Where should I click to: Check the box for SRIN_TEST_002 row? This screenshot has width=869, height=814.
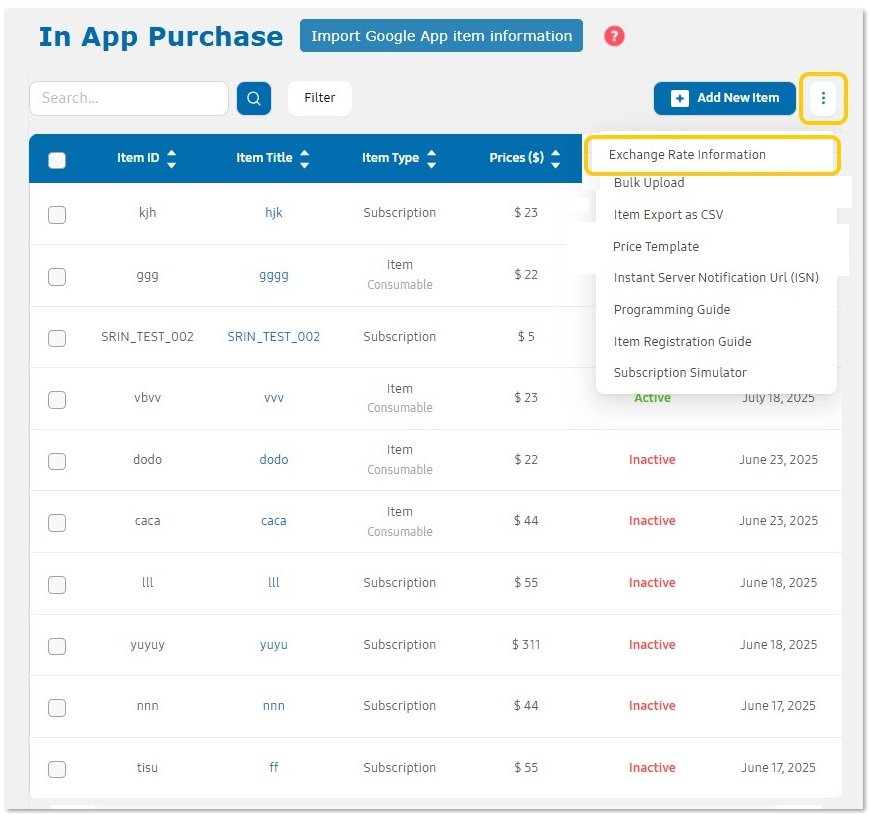click(x=57, y=338)
